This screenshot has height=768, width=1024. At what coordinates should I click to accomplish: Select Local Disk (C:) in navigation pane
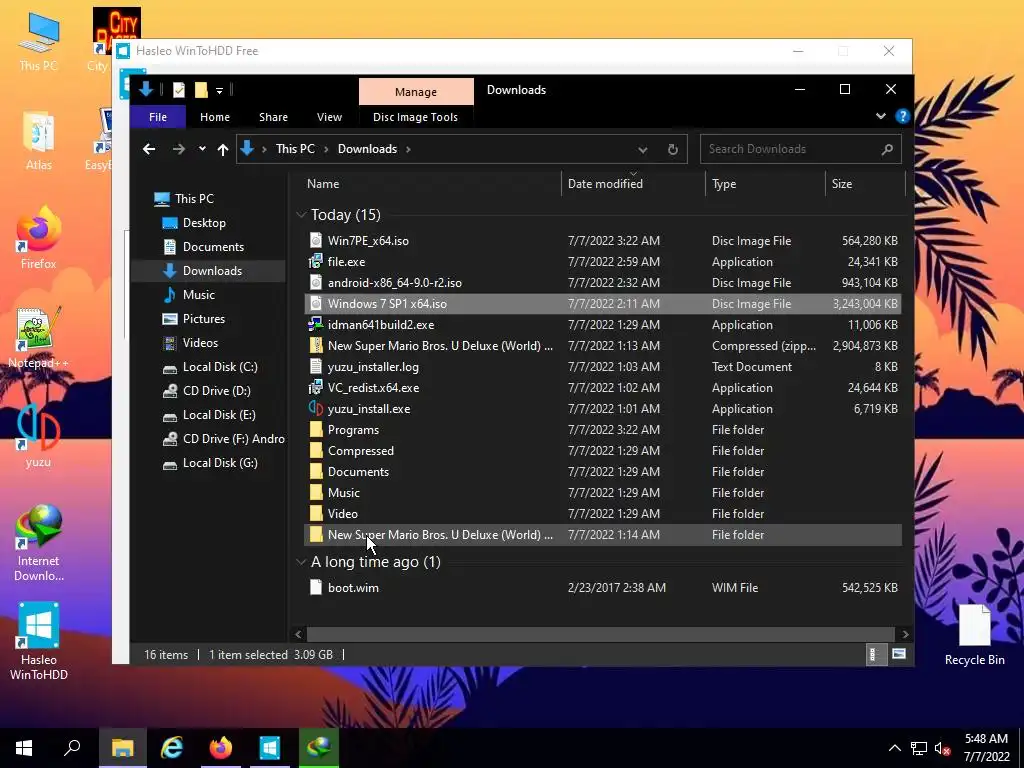(219, 367)
